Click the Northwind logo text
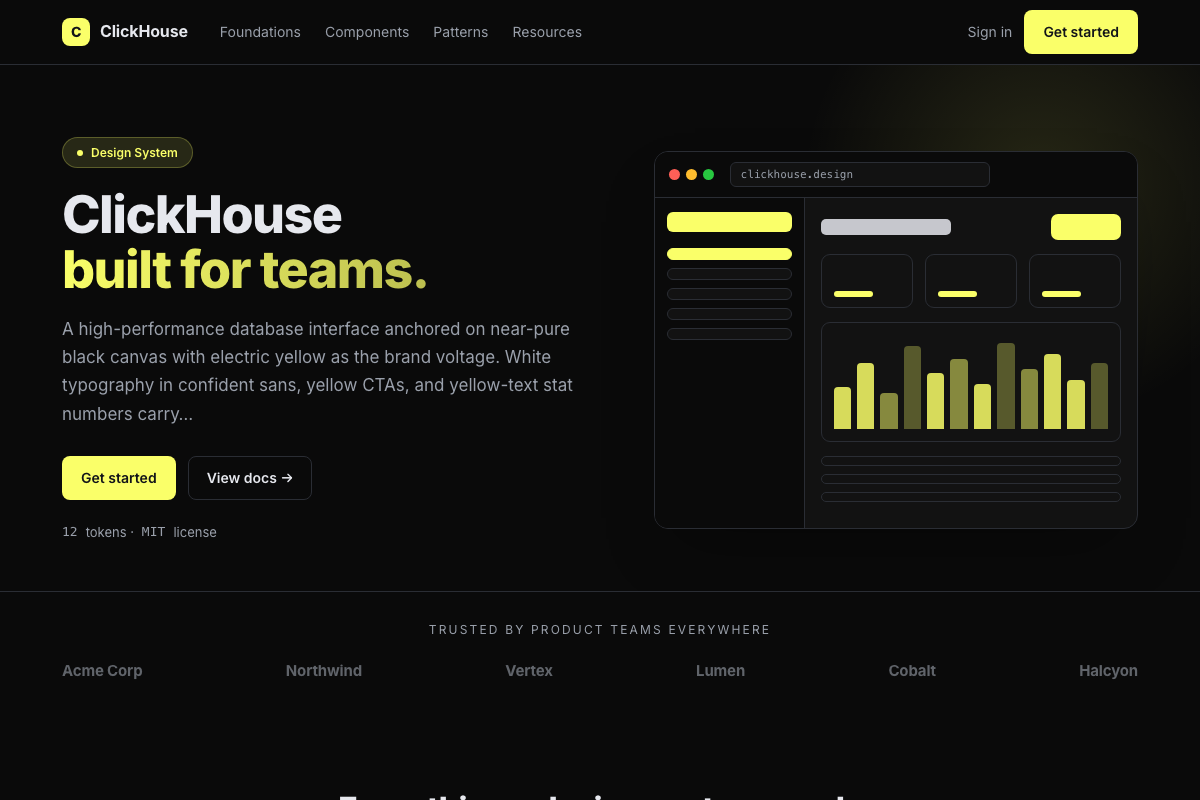 point(324,671)
